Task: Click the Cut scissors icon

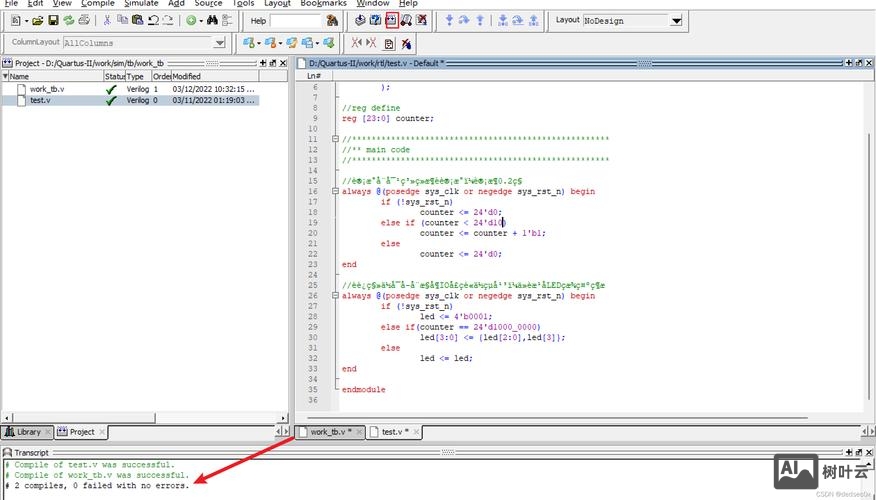Action: [106, 20]
